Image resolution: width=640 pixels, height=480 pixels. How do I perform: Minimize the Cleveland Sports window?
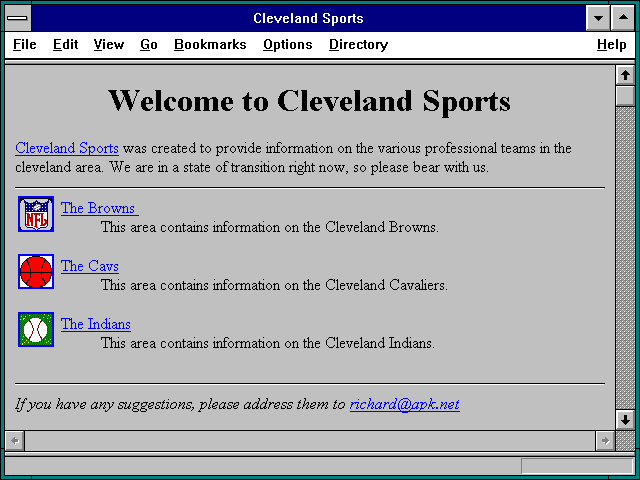pos(598,18)
